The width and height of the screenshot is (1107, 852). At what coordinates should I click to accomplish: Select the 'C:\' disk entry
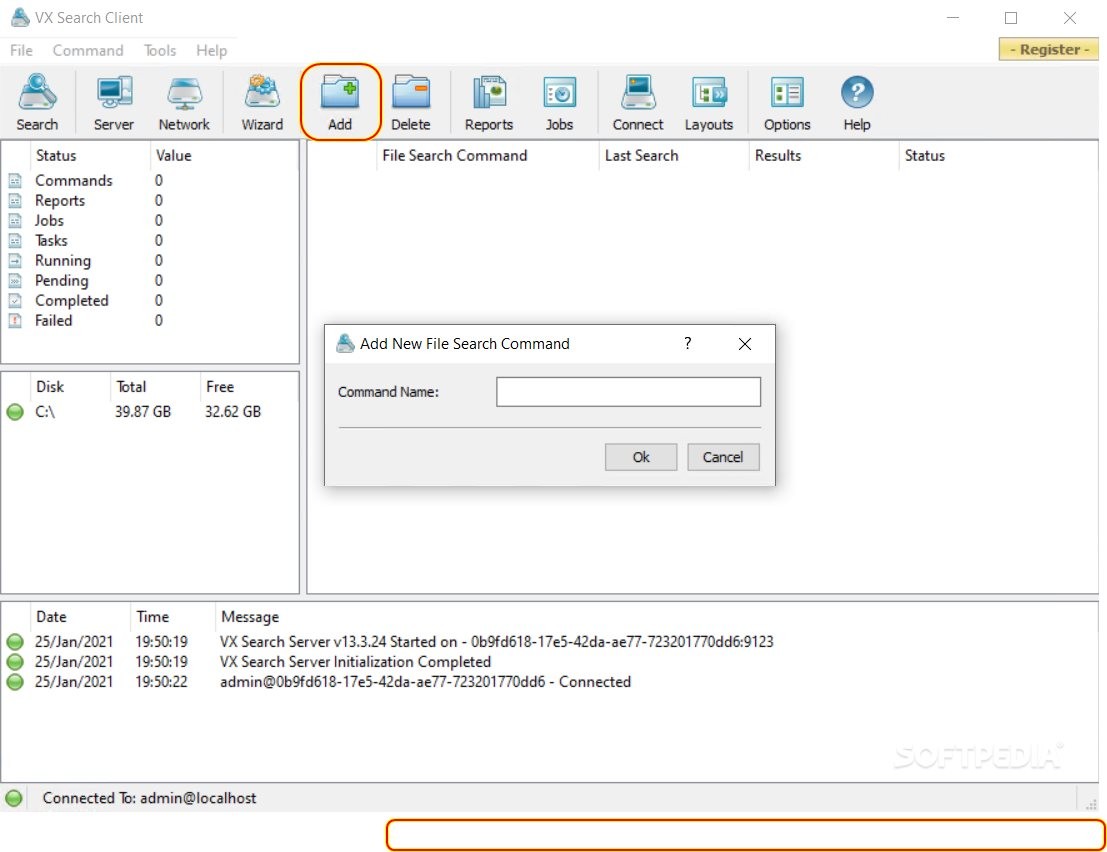click(45, 412)
